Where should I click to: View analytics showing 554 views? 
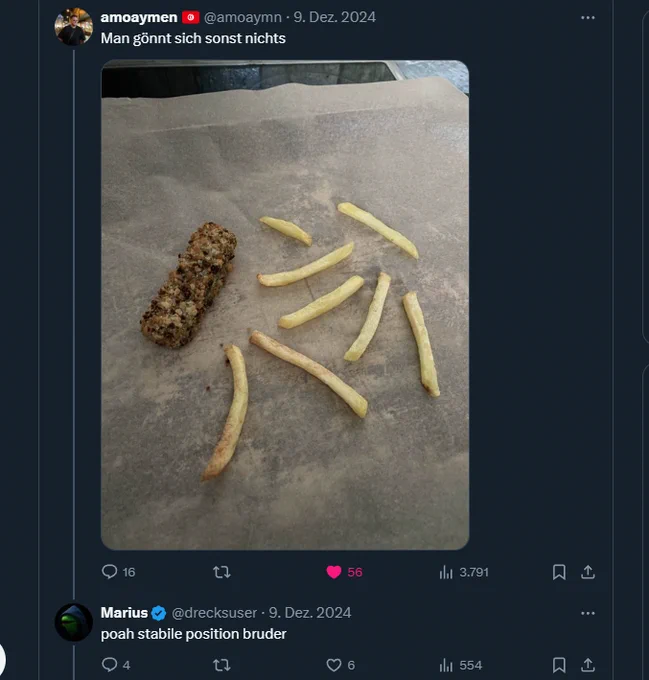click(x=460, y=665)
